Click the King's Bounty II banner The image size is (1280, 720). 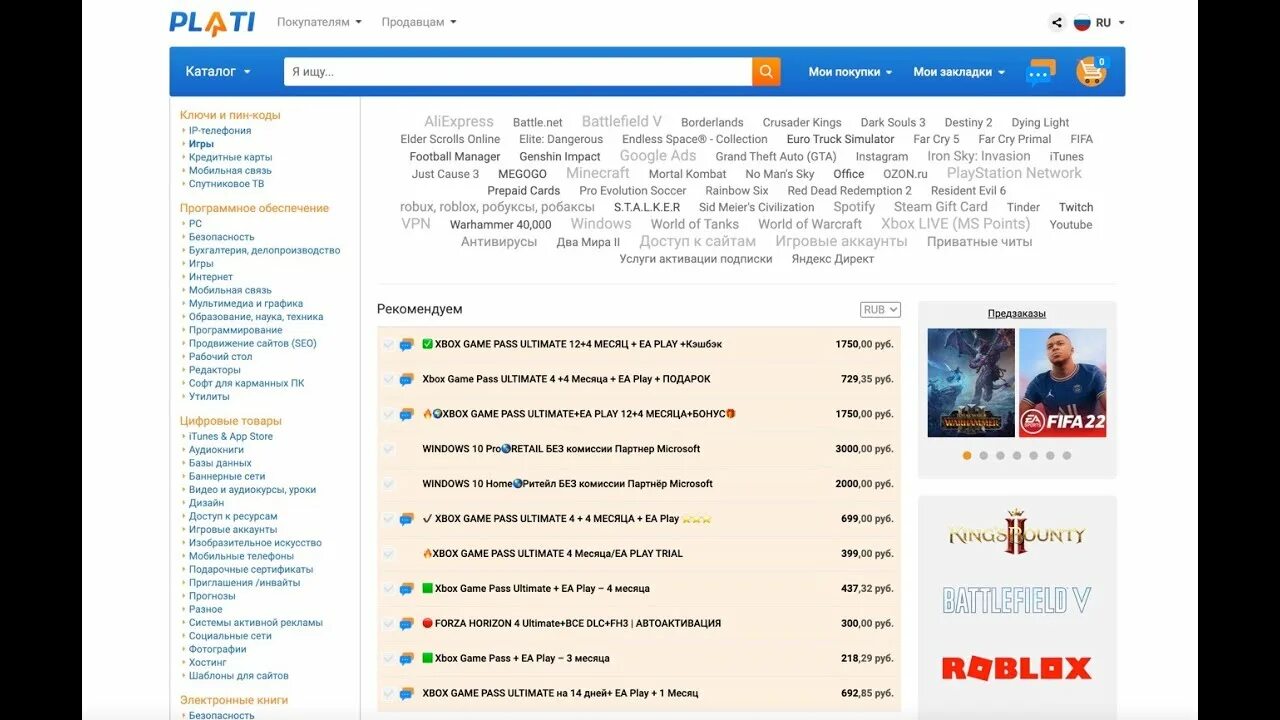tap(1016, 532)
